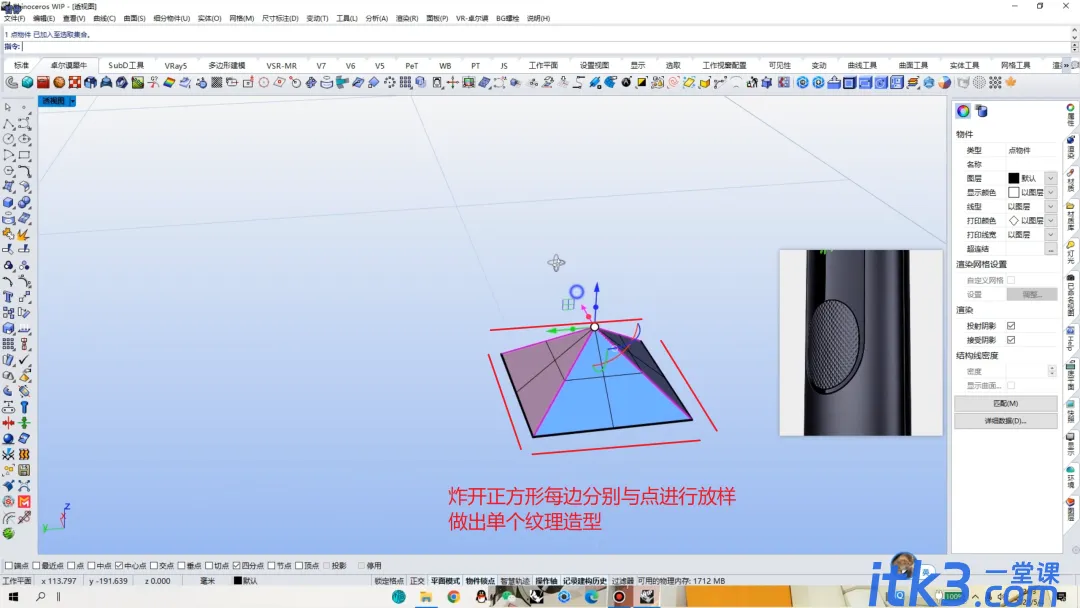Switch to the SubD工具 toolbar tab
The width and height of the screenshot is (1080, 608).
coord(126,65)
